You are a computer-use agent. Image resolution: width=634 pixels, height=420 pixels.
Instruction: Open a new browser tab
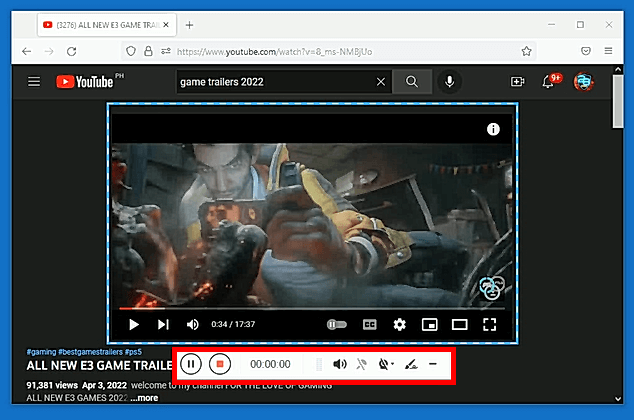pos(189,25)
